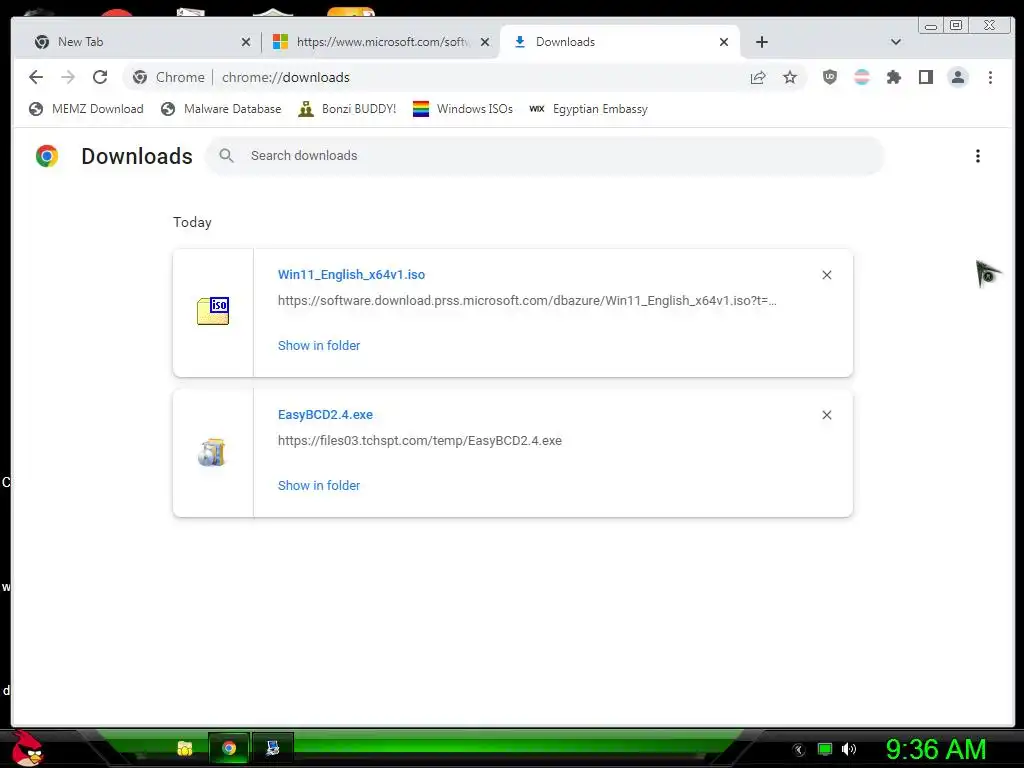1024x768 pixels.
Task: Open the uBlock Origin shield extension
Action: click(x=829, y=77)
